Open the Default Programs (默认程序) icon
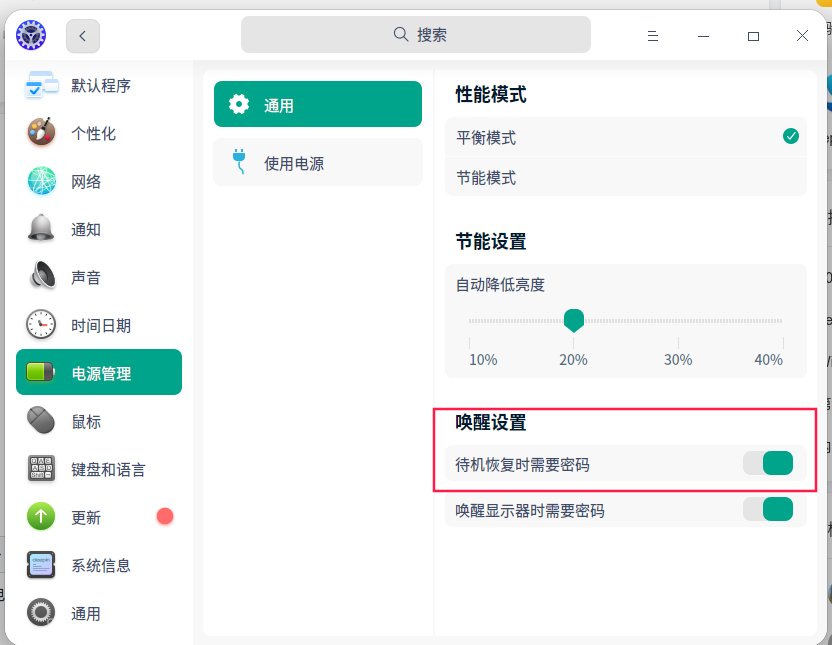The image size is (832, 645). [x=41, y=86]
